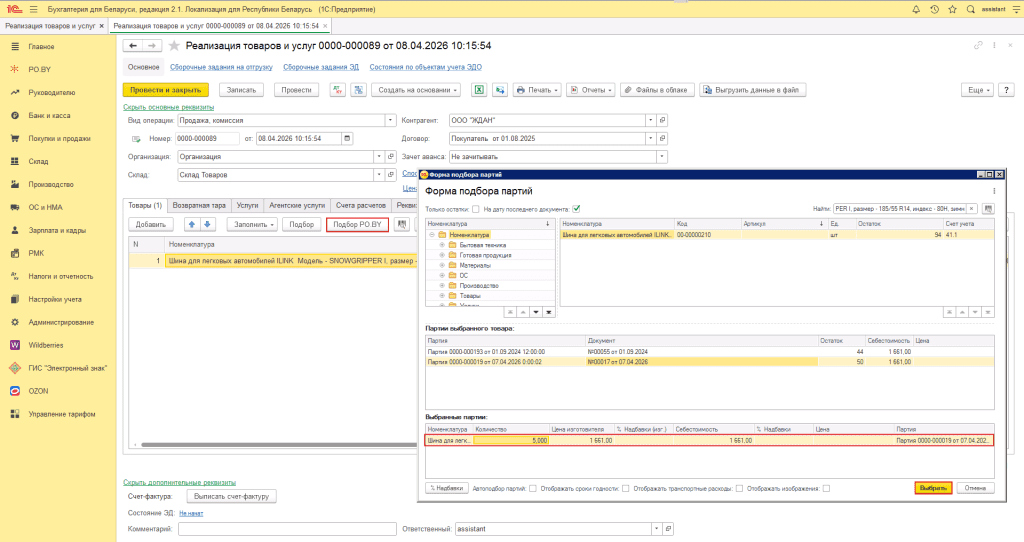
Task: Go back with the left arrow button
Action: tap(133, 46)
